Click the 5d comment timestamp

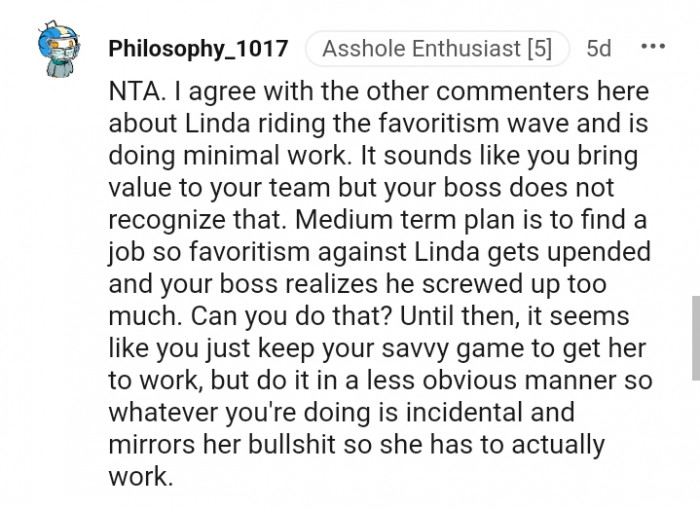click(599, 48)
